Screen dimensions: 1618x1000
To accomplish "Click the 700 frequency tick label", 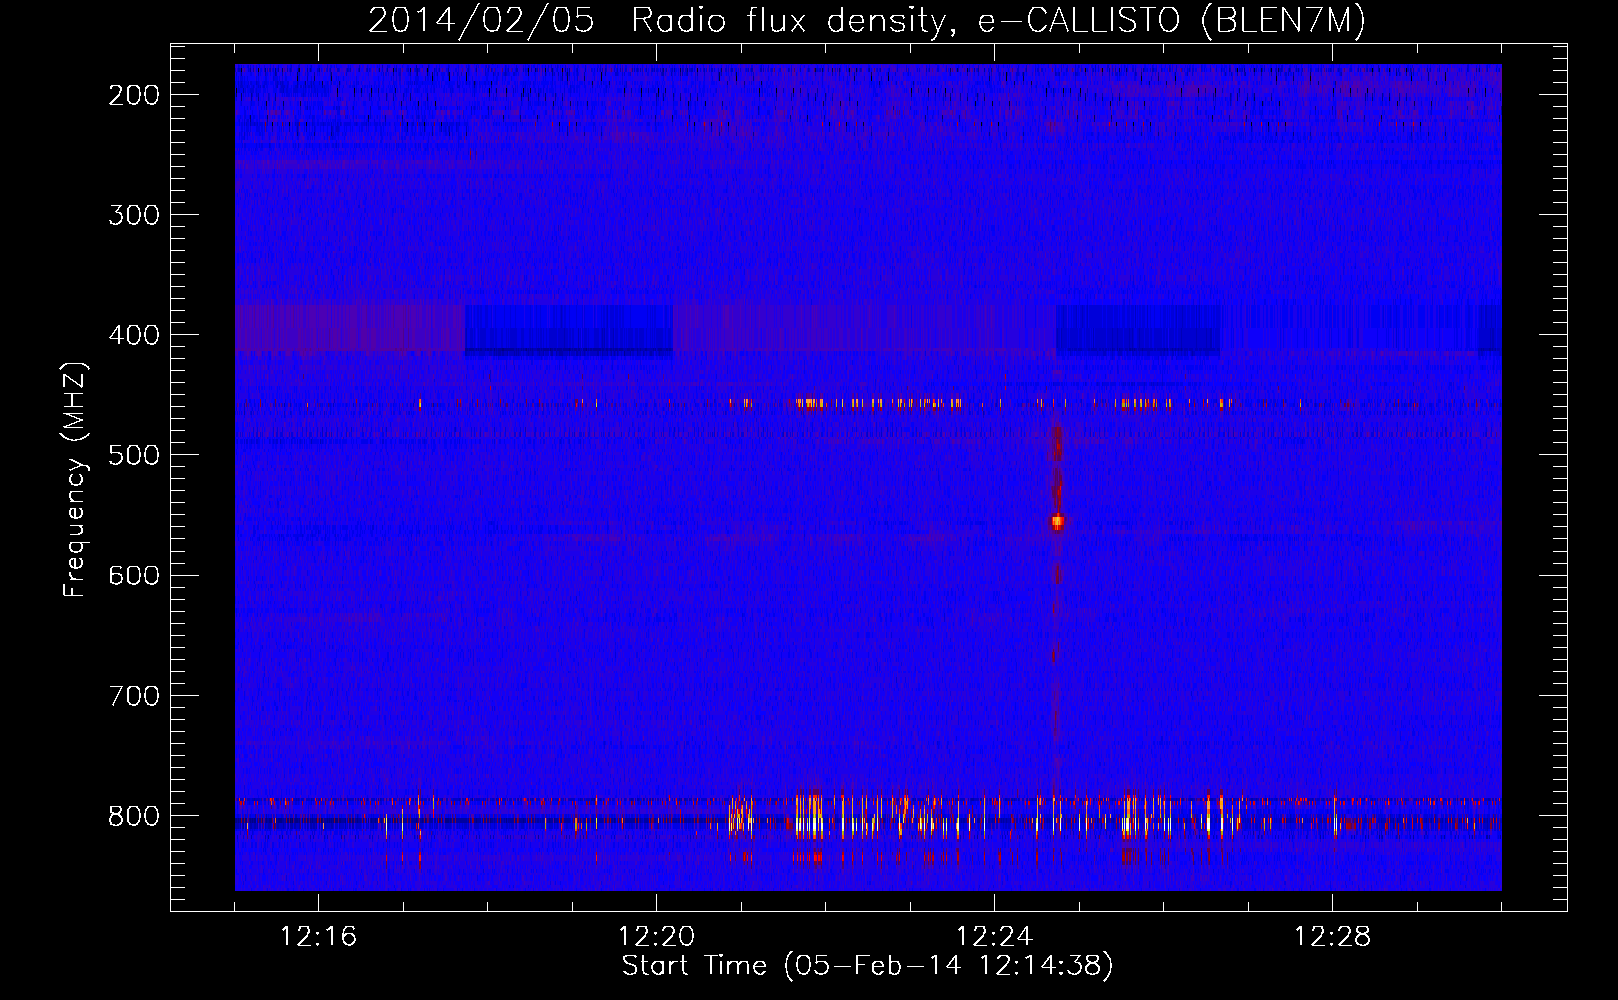I will pos(134,695).
